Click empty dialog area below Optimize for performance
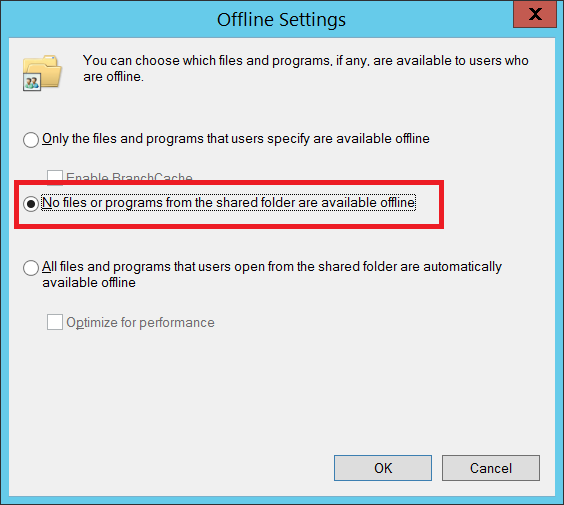This screenshot has height=505, width=564. (282, 392)
